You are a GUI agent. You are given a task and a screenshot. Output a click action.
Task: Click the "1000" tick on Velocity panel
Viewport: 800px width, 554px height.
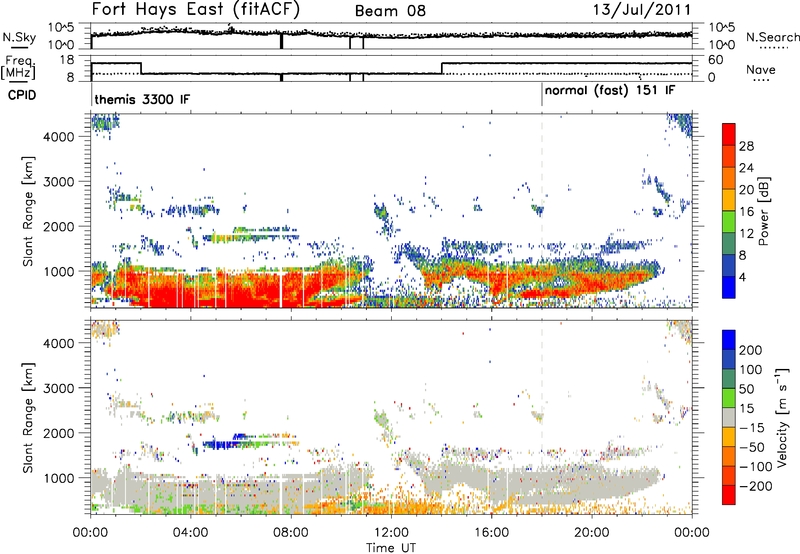click(x=59, y=478)
